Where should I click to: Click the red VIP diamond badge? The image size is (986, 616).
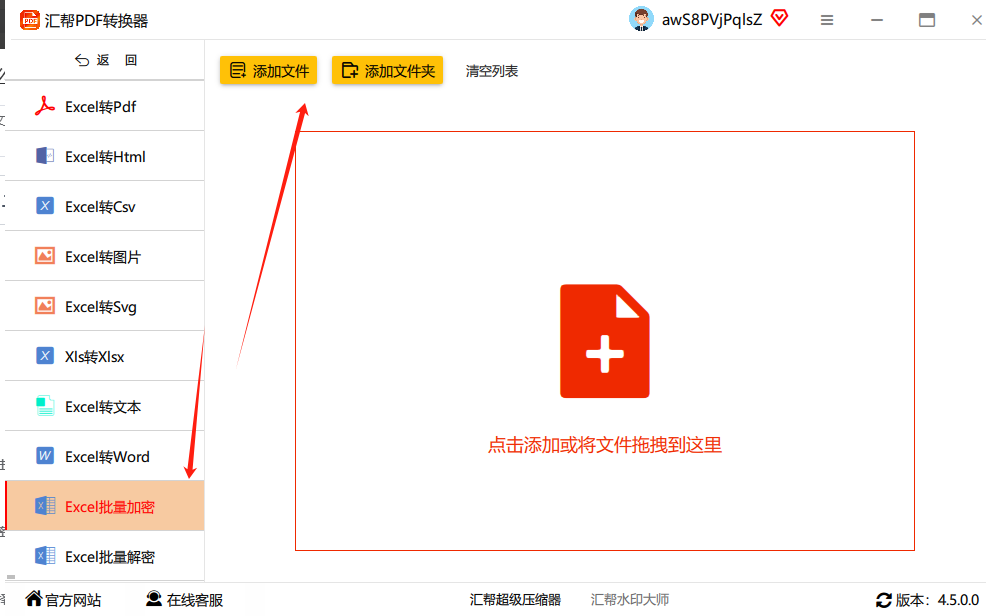tap(779, 18)
